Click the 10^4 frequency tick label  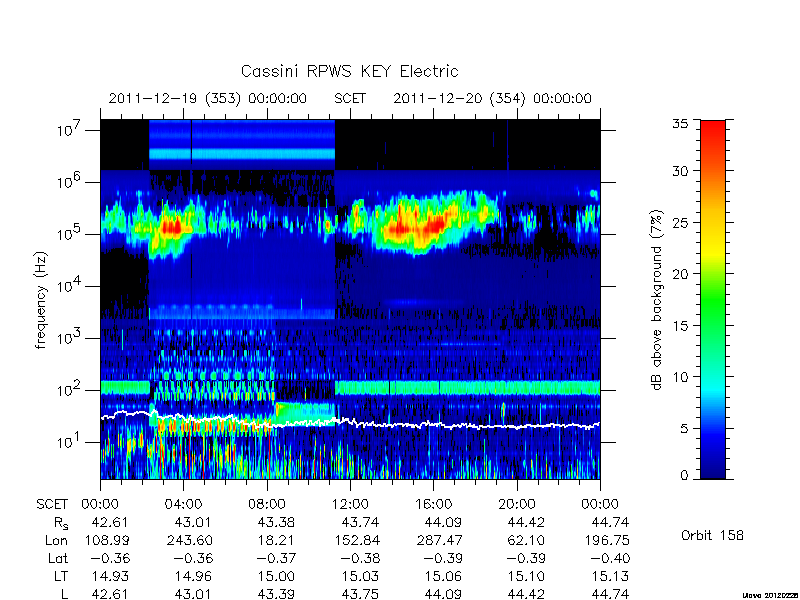click(x=70, y=285)
